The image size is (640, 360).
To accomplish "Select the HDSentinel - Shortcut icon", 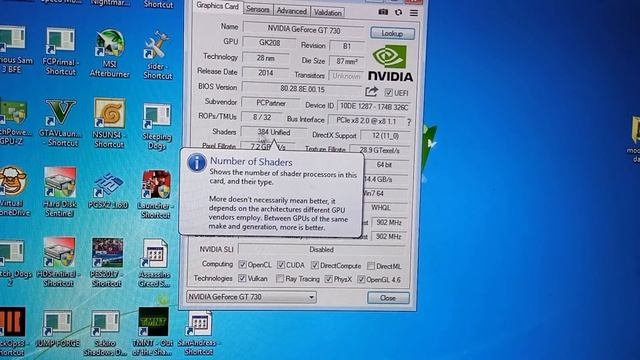I will tap(58, 262).
